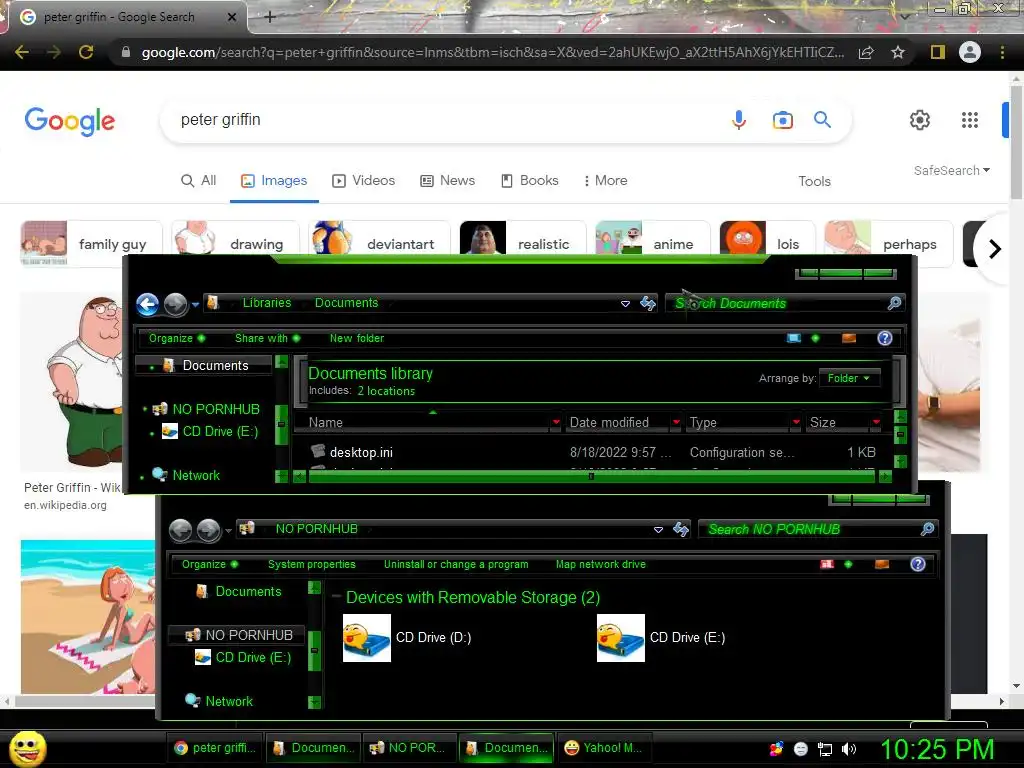Click forward arrow in Documents explorer window
Viewport: 1024px width, 768px height.
176,304
